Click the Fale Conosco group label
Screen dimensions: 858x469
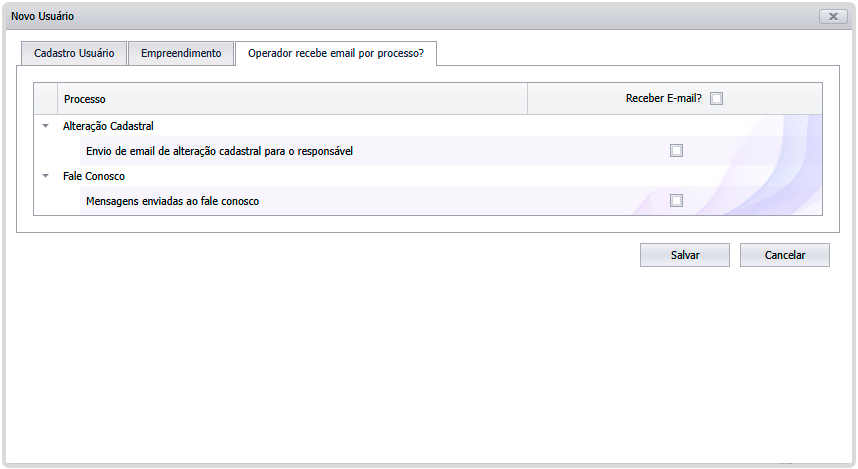click(94, 176)
